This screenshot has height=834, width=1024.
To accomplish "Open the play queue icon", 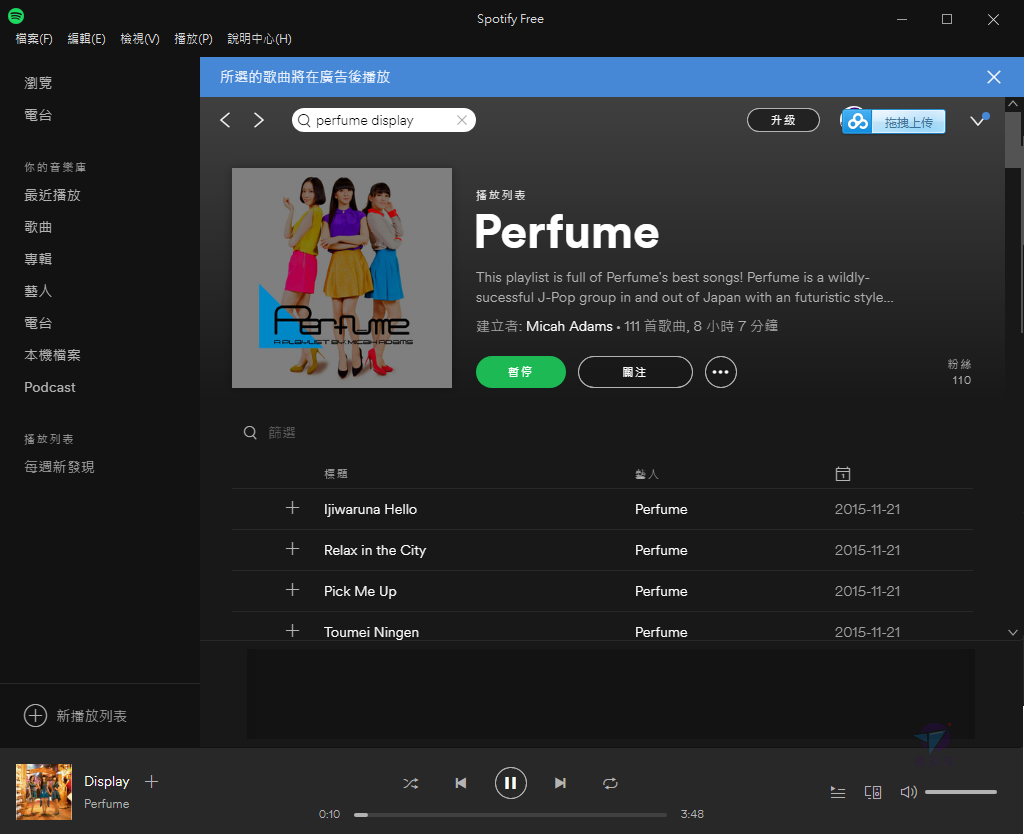I will 837,792.
